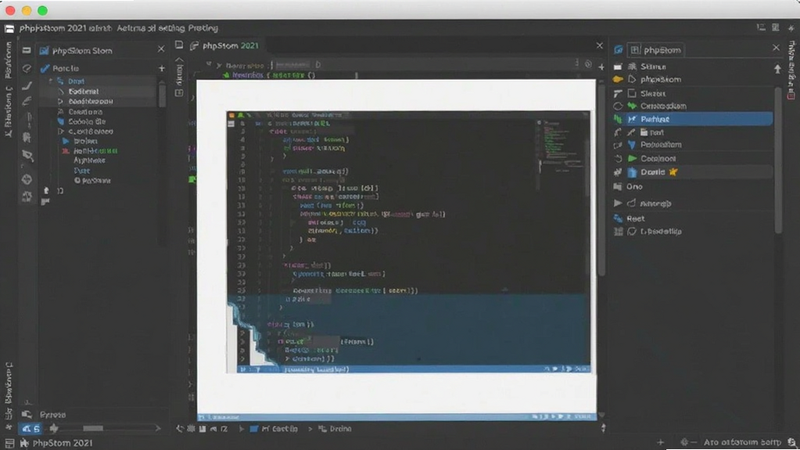The width and height of the screenshot is (800, 450).
Task: Click the split-layout icon left of the editor tab
Action: [179, 45]
